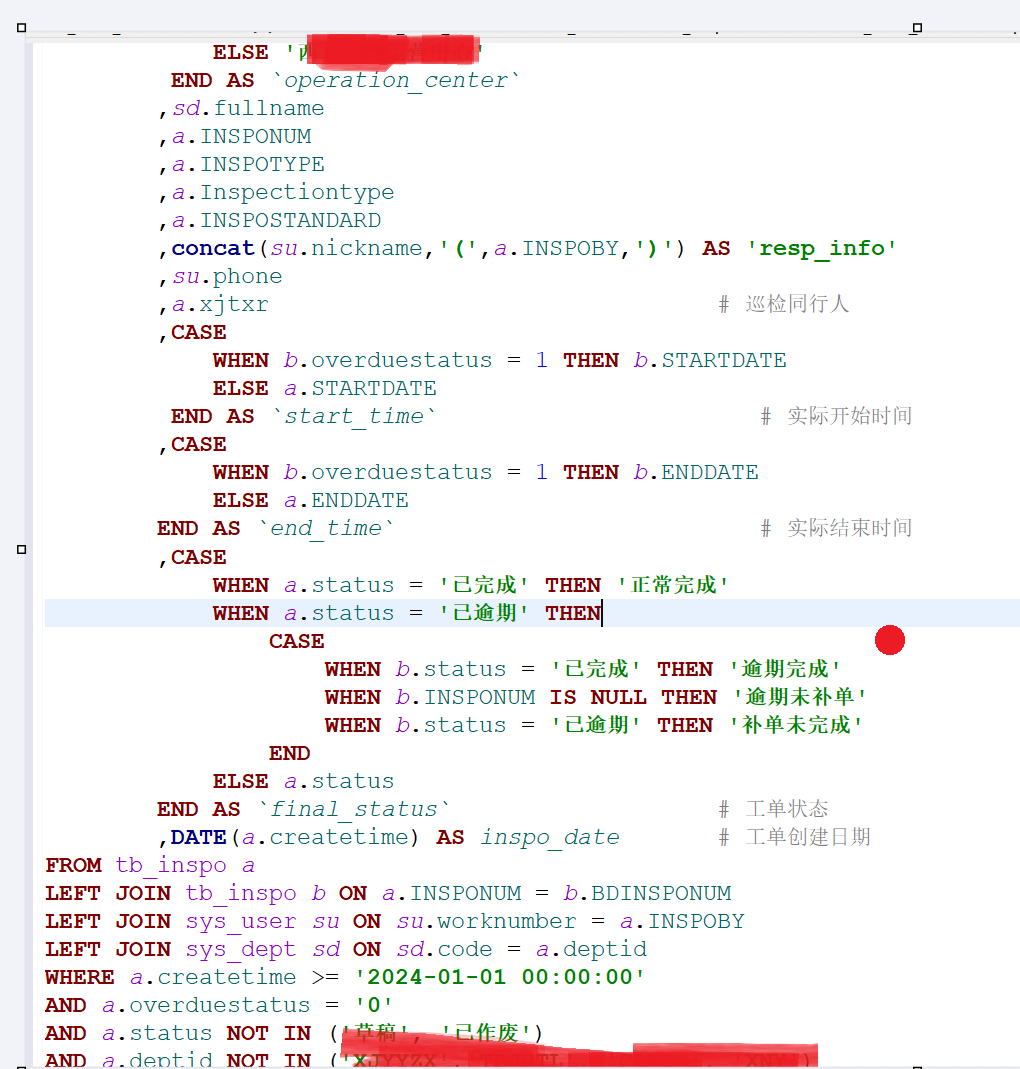Click the `start_time` alias
The image size is (1020, 1069).
point(354,417)
